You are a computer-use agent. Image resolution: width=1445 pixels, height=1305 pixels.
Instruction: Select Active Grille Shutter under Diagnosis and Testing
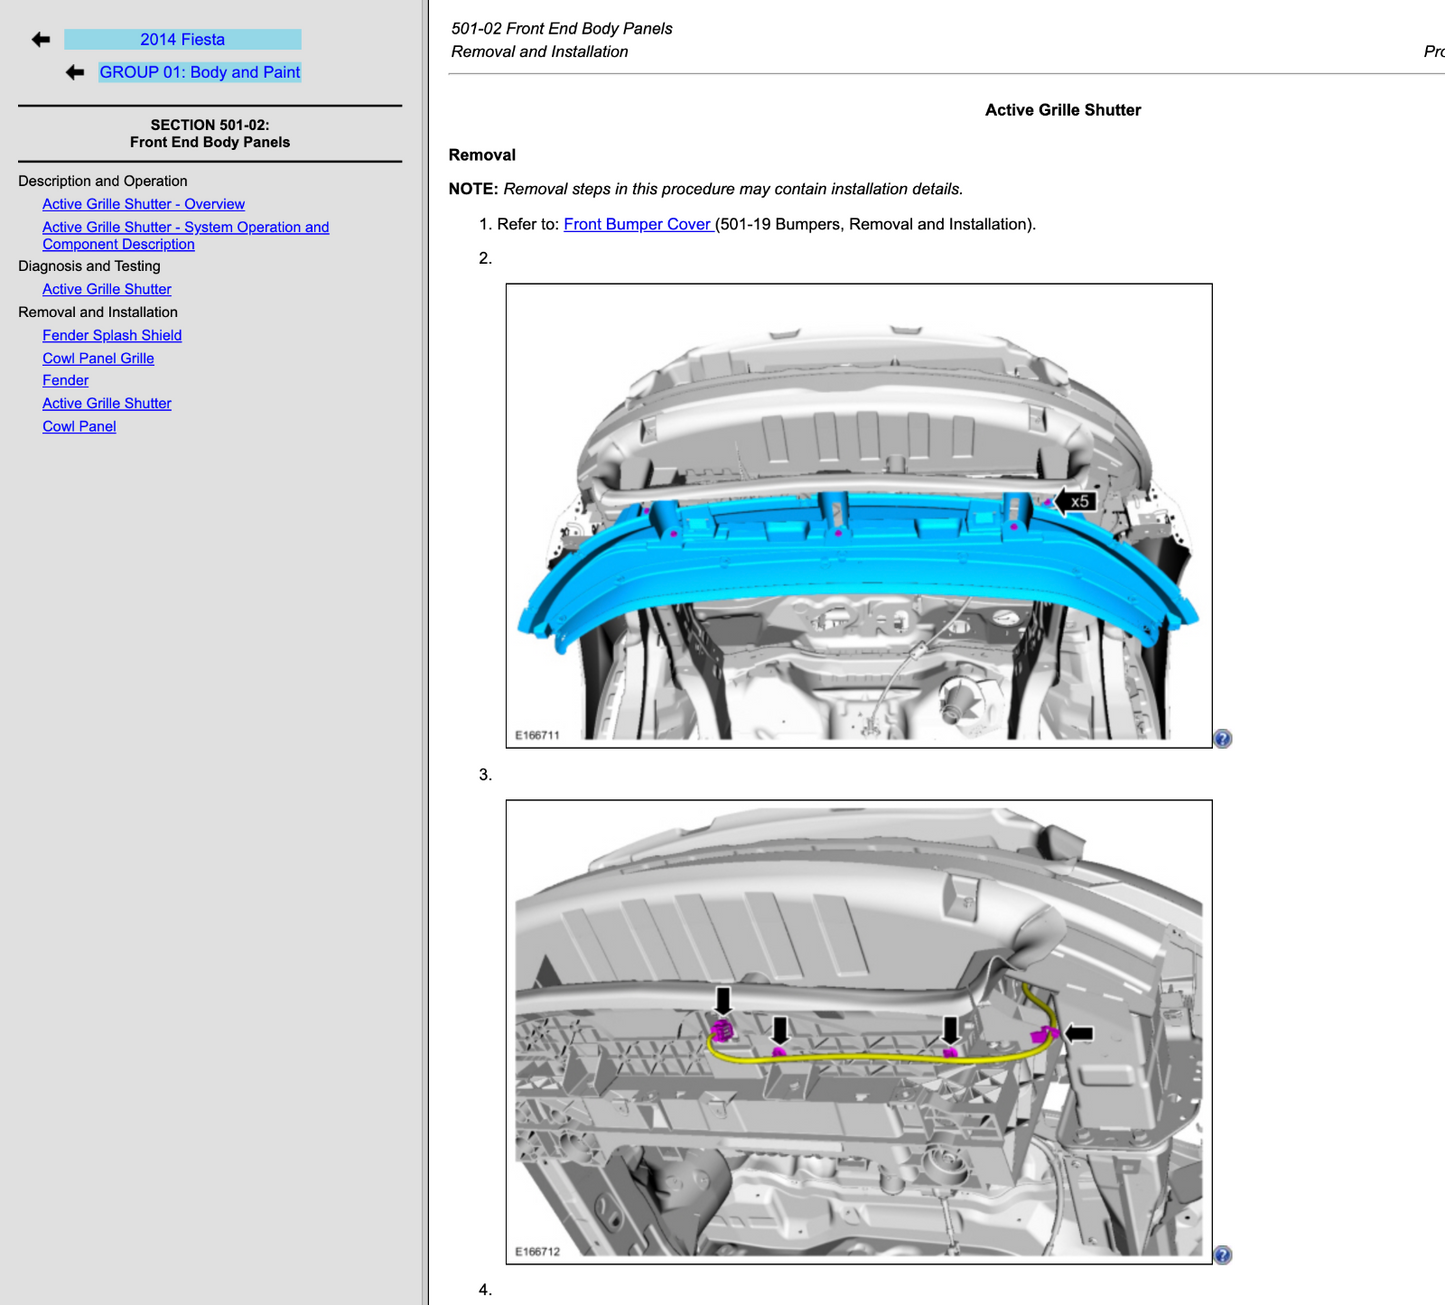point(106,289)
